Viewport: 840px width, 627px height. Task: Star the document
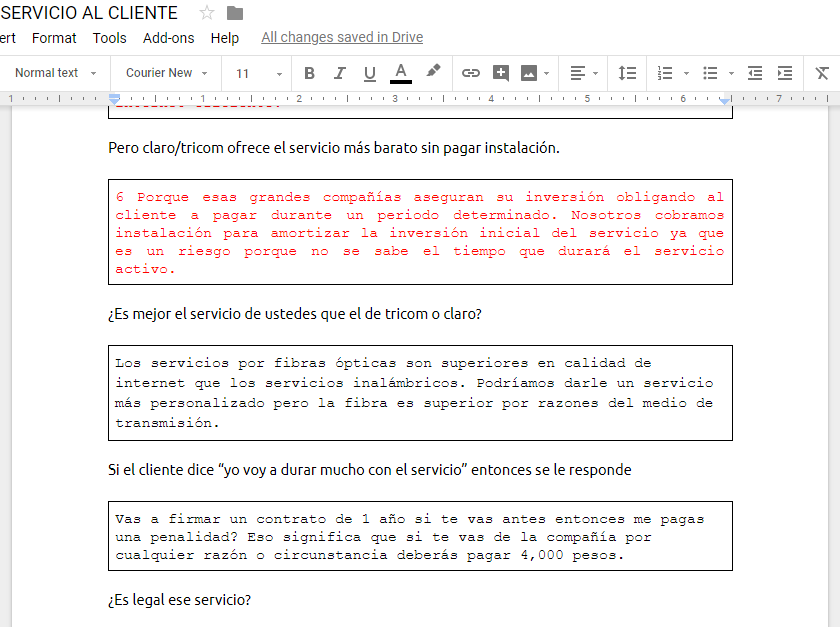(207, 13)
